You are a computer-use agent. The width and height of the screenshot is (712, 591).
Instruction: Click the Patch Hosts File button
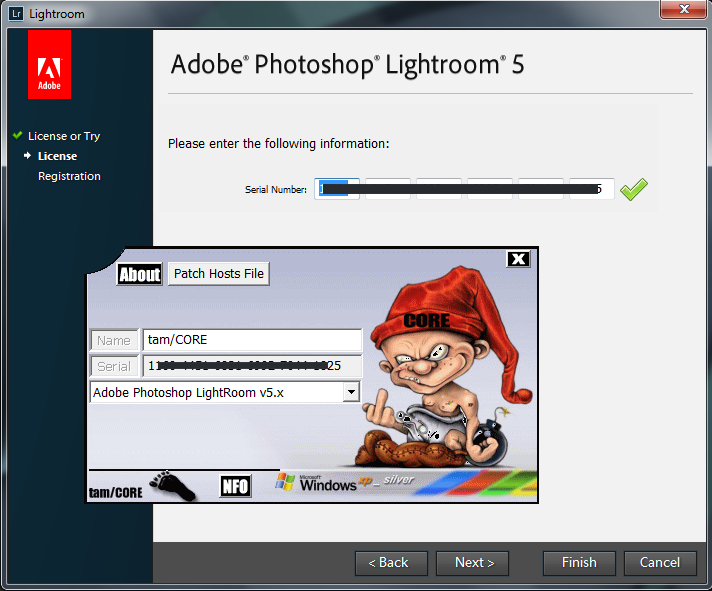tap(219, 274)
